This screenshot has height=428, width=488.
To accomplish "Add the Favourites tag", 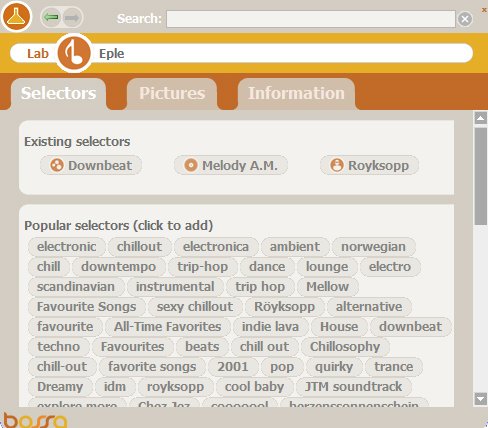I will point(133,347).
